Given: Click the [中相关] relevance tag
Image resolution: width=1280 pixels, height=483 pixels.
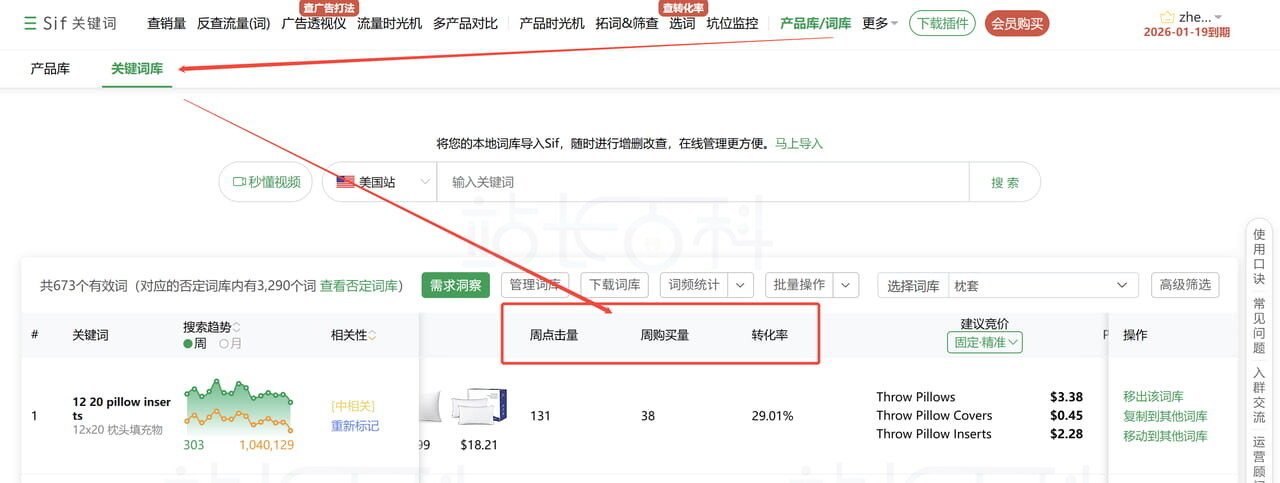Looking at the screenshot, I should (353, 406).
